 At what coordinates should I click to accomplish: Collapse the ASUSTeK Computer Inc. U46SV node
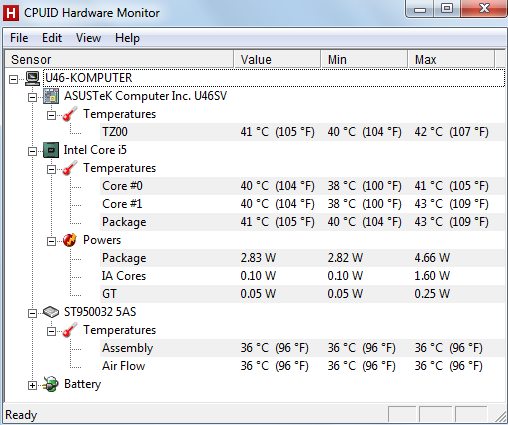click(32, 97)
